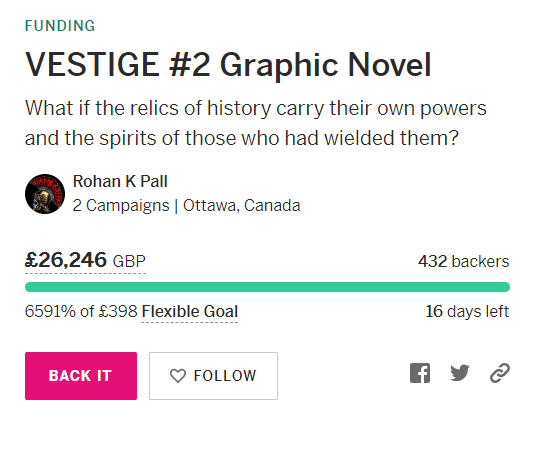Click the campaign tagline description
Image resolution: width=534 pixels, height=449 pixels.
[x=255, y=123]
